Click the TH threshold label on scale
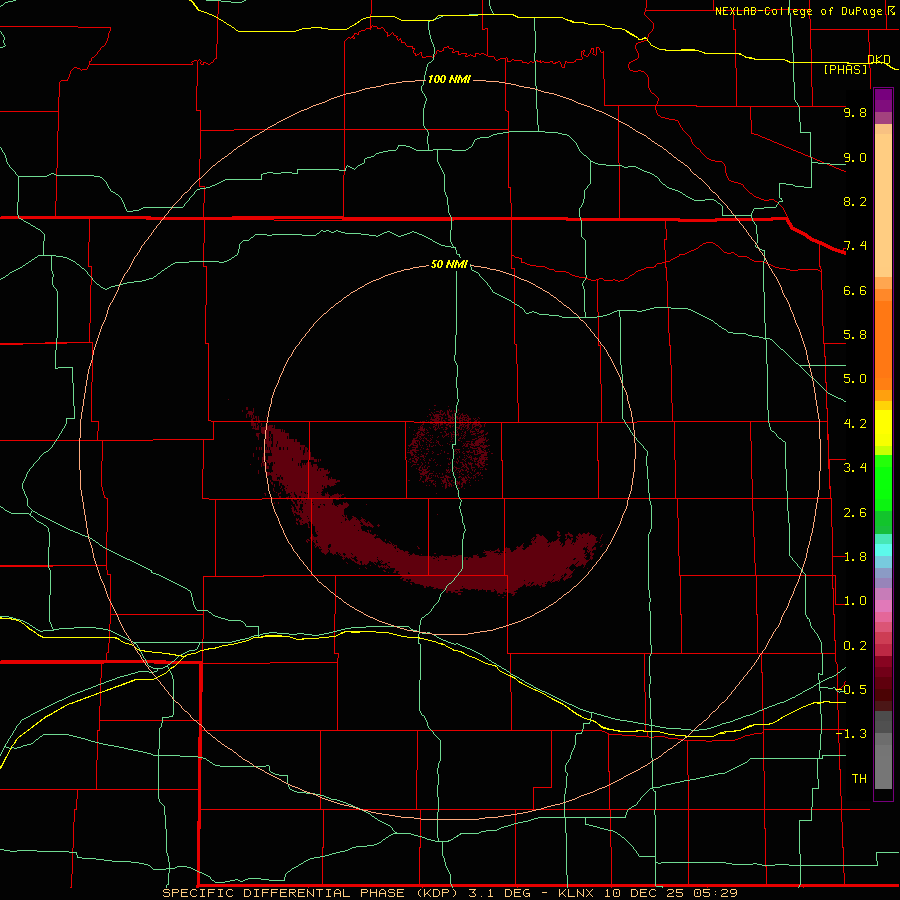 tap(859, 778)
